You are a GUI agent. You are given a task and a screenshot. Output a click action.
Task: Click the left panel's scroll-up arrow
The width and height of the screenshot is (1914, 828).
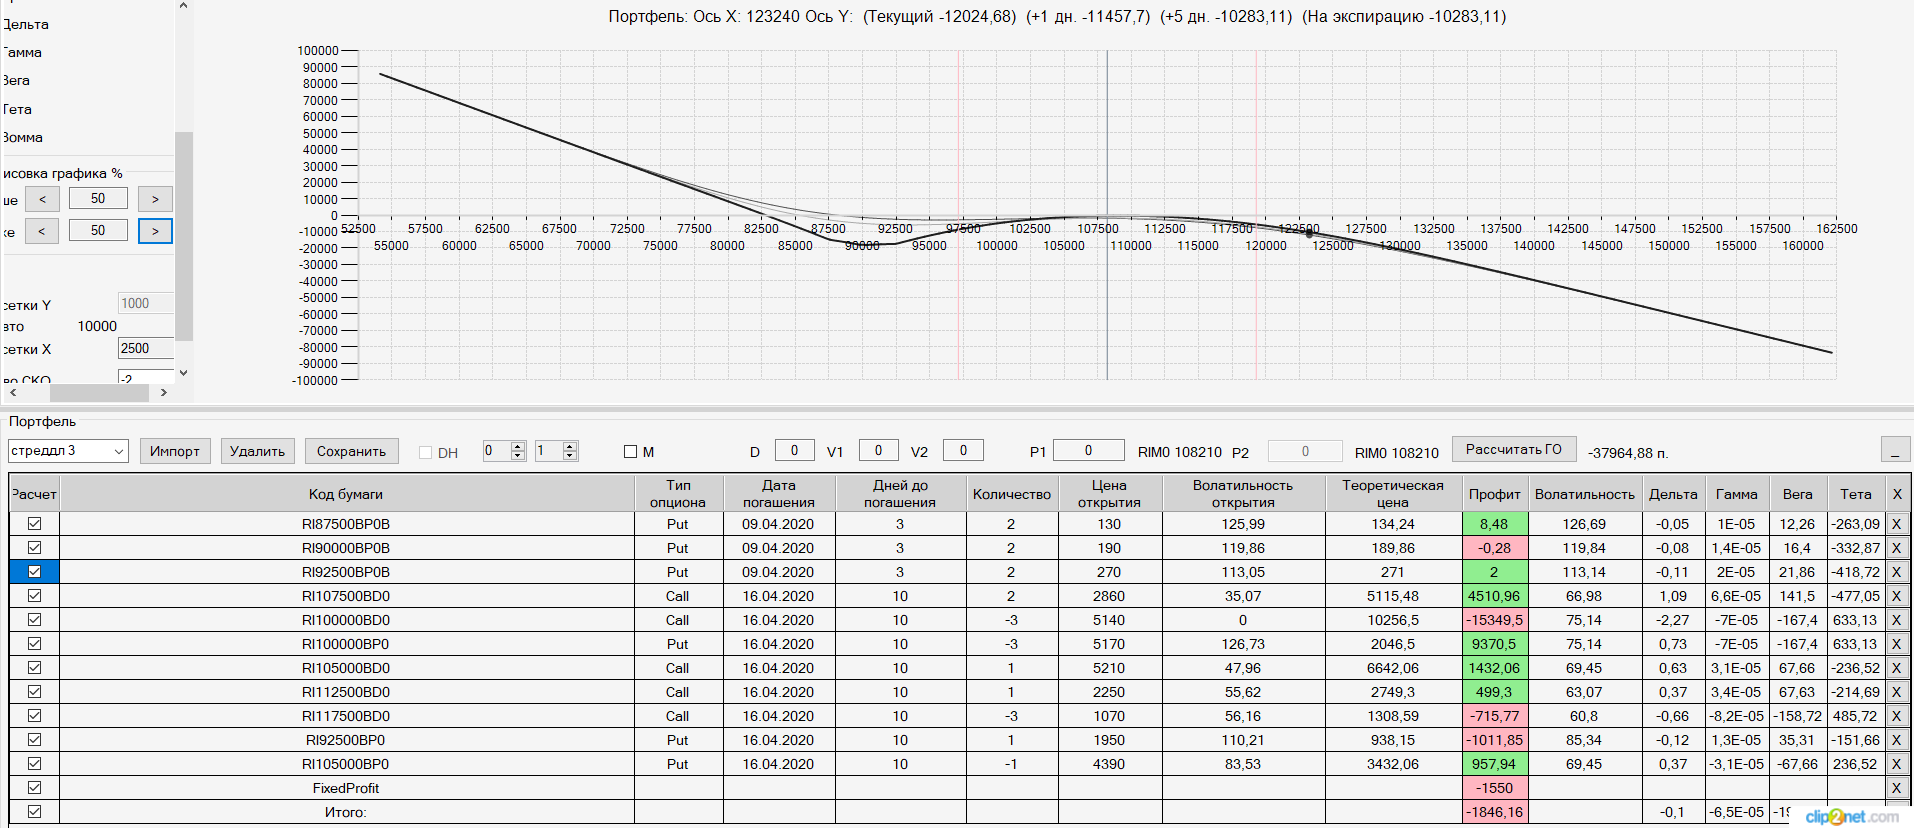183,6
